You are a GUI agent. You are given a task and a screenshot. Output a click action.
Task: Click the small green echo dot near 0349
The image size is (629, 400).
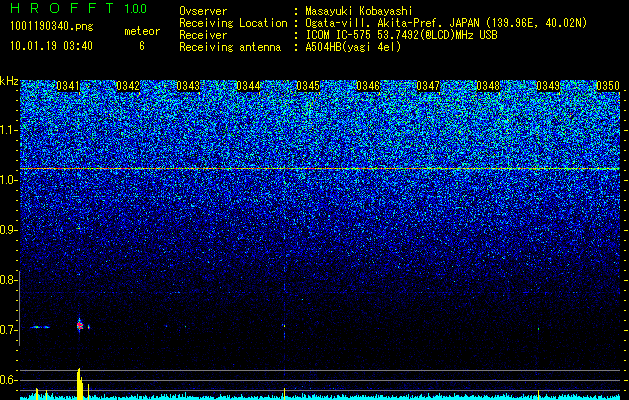pyautogui.click(x=538, y=329)
